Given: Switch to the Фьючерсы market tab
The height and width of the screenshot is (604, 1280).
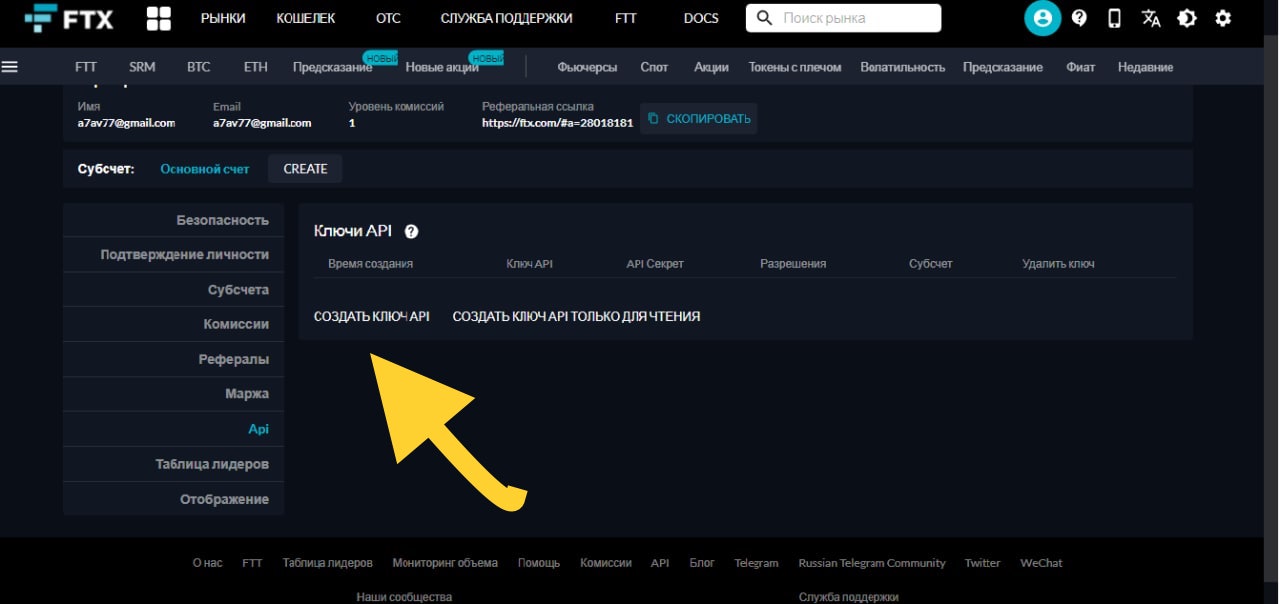Looking at the screenshot, I should pos(587,66).
